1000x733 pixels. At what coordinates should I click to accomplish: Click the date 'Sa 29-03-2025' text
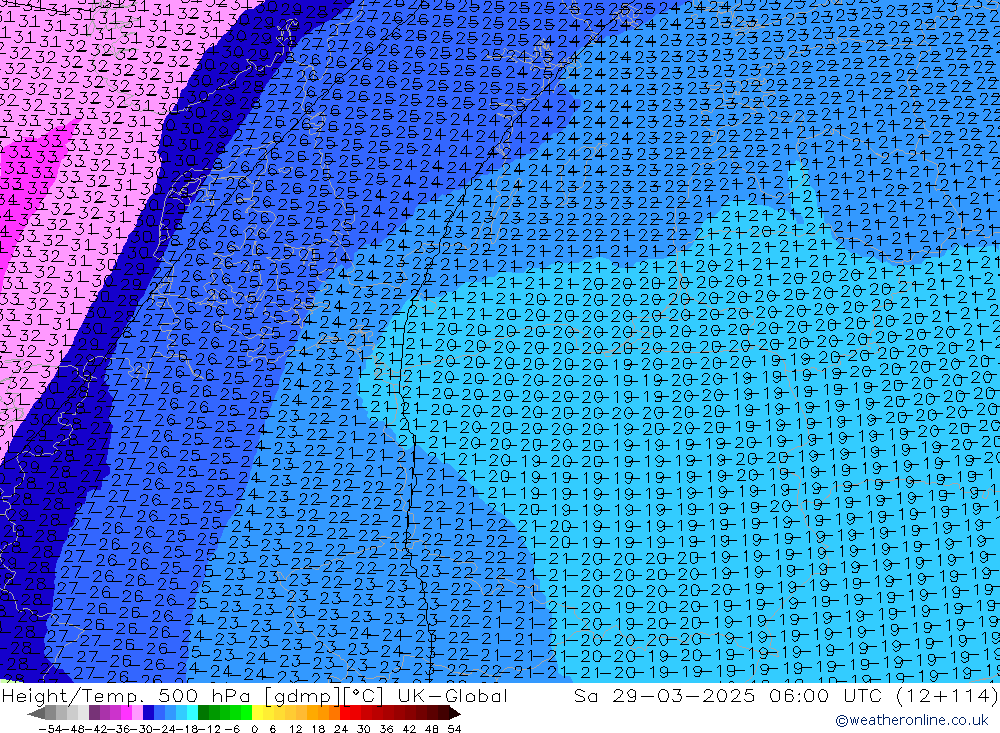pyautogui.click(x=663, y=695)
